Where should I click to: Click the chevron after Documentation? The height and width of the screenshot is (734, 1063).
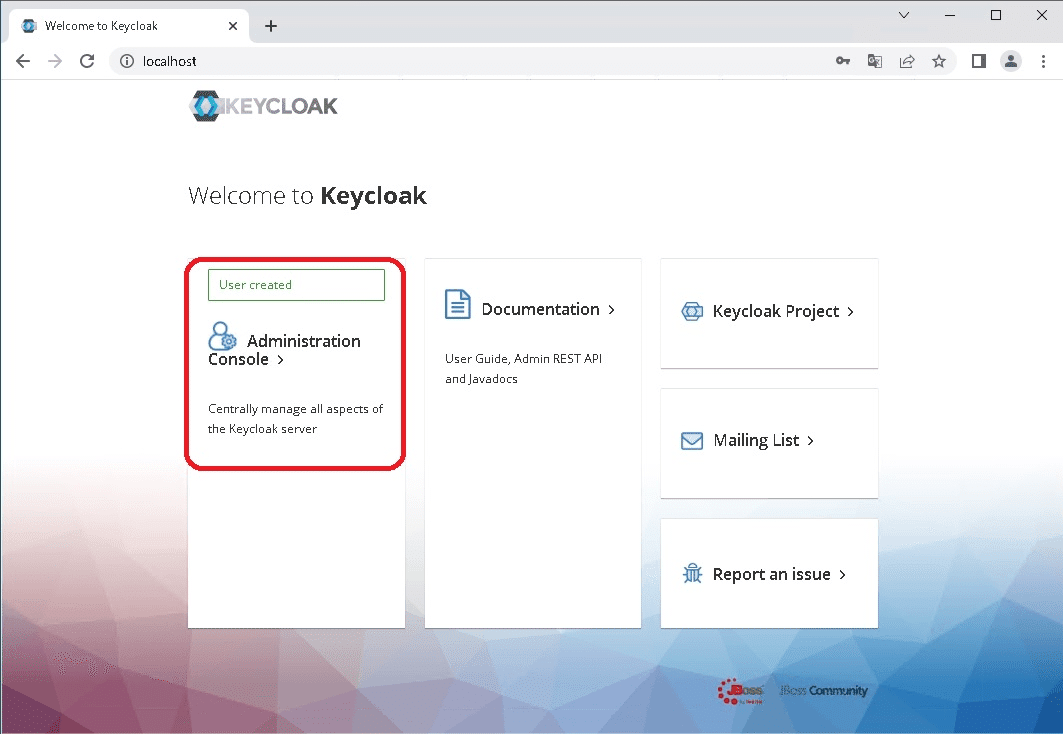click(611, 310)
